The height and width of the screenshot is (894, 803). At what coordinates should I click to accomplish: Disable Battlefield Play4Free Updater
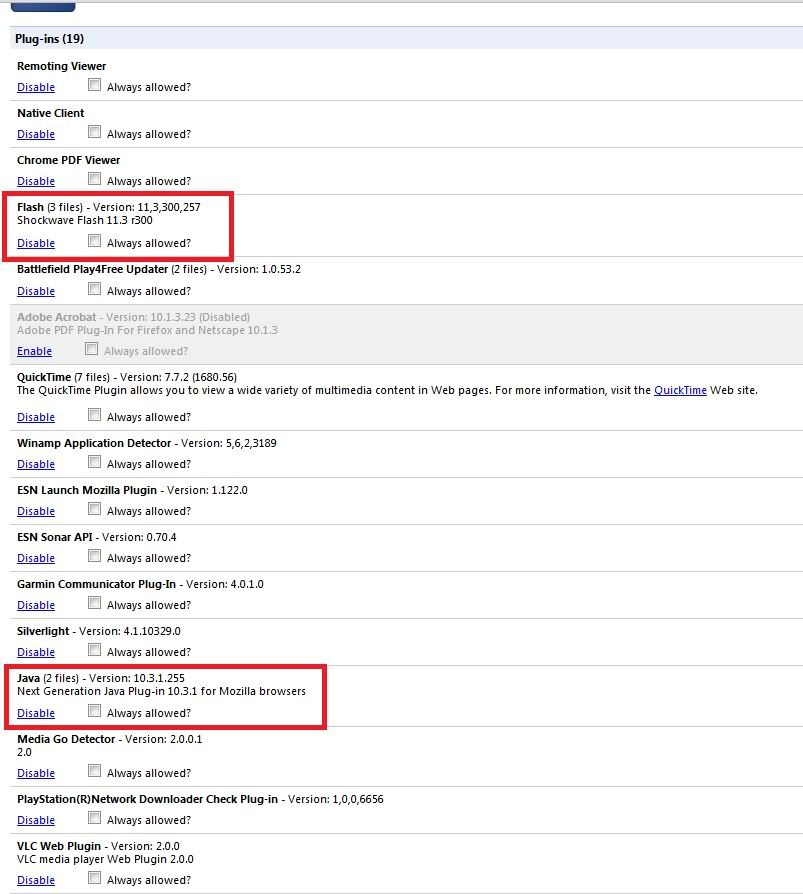(36, 291)
